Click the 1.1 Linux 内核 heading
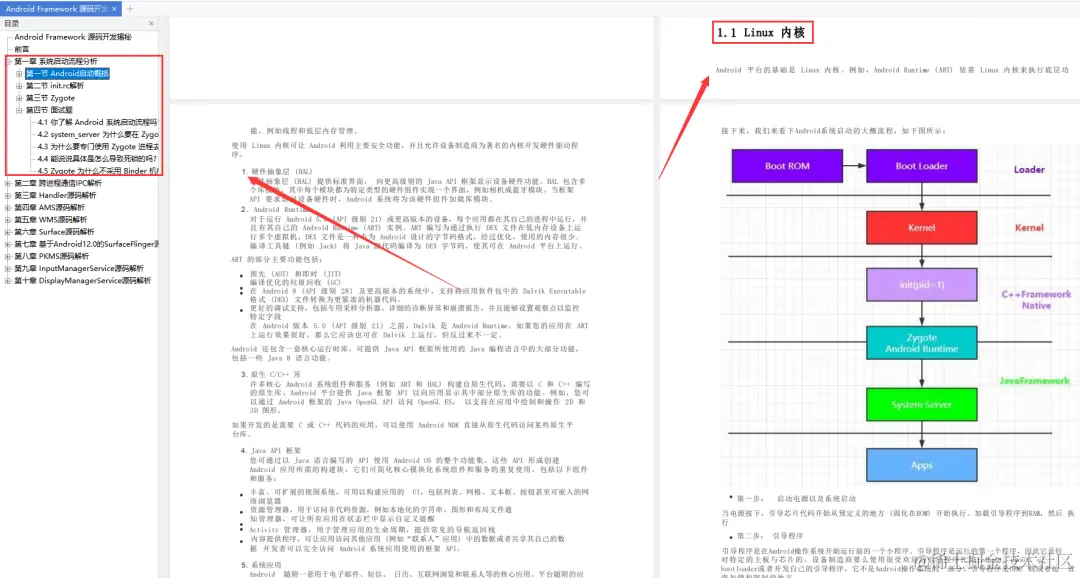The image size is (1080, 578). tap(761, 32)
